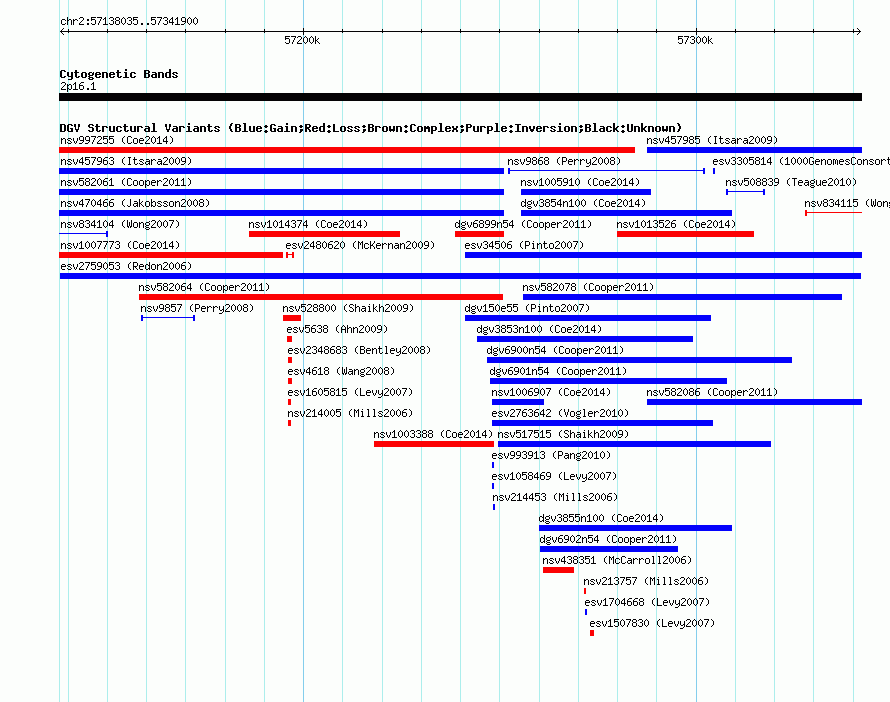Select dgv6899n54 (Cooper2011) label

coord(523,224)
